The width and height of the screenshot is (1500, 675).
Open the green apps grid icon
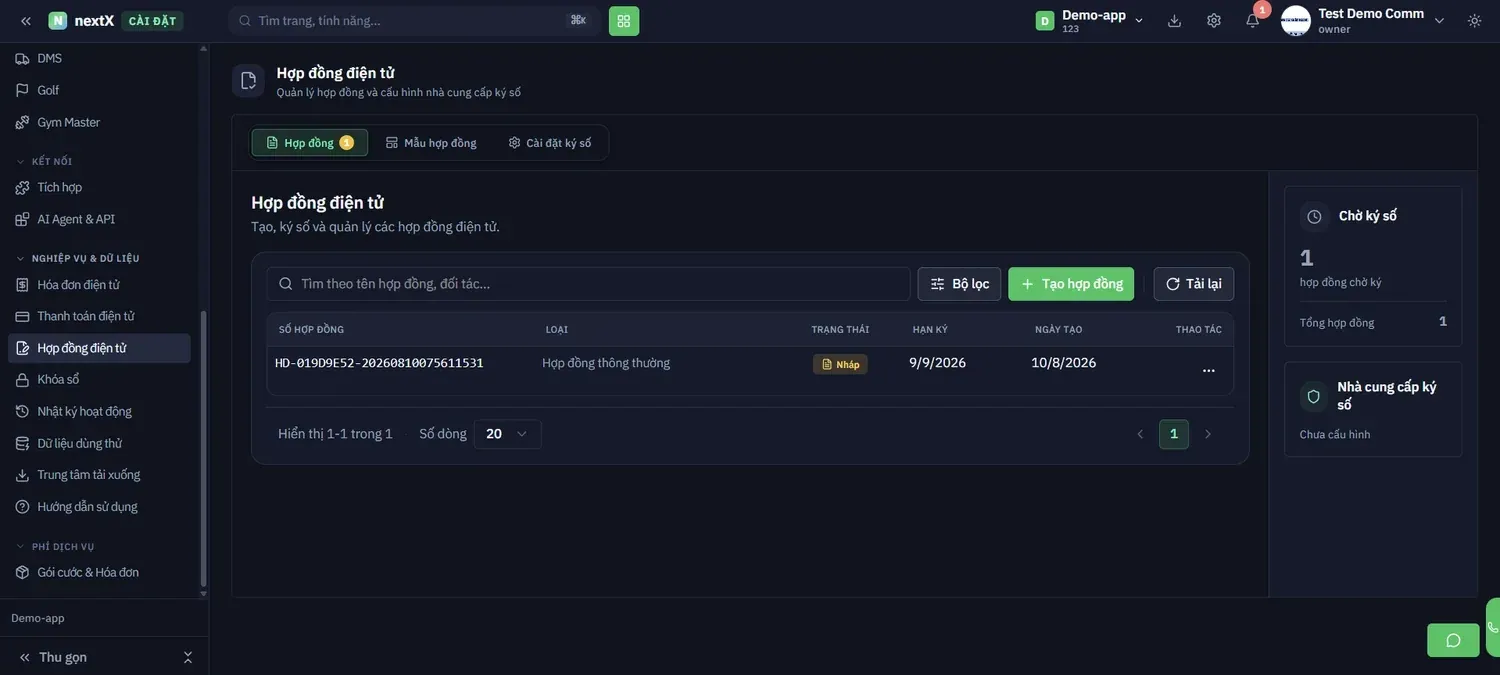point(624,21)
